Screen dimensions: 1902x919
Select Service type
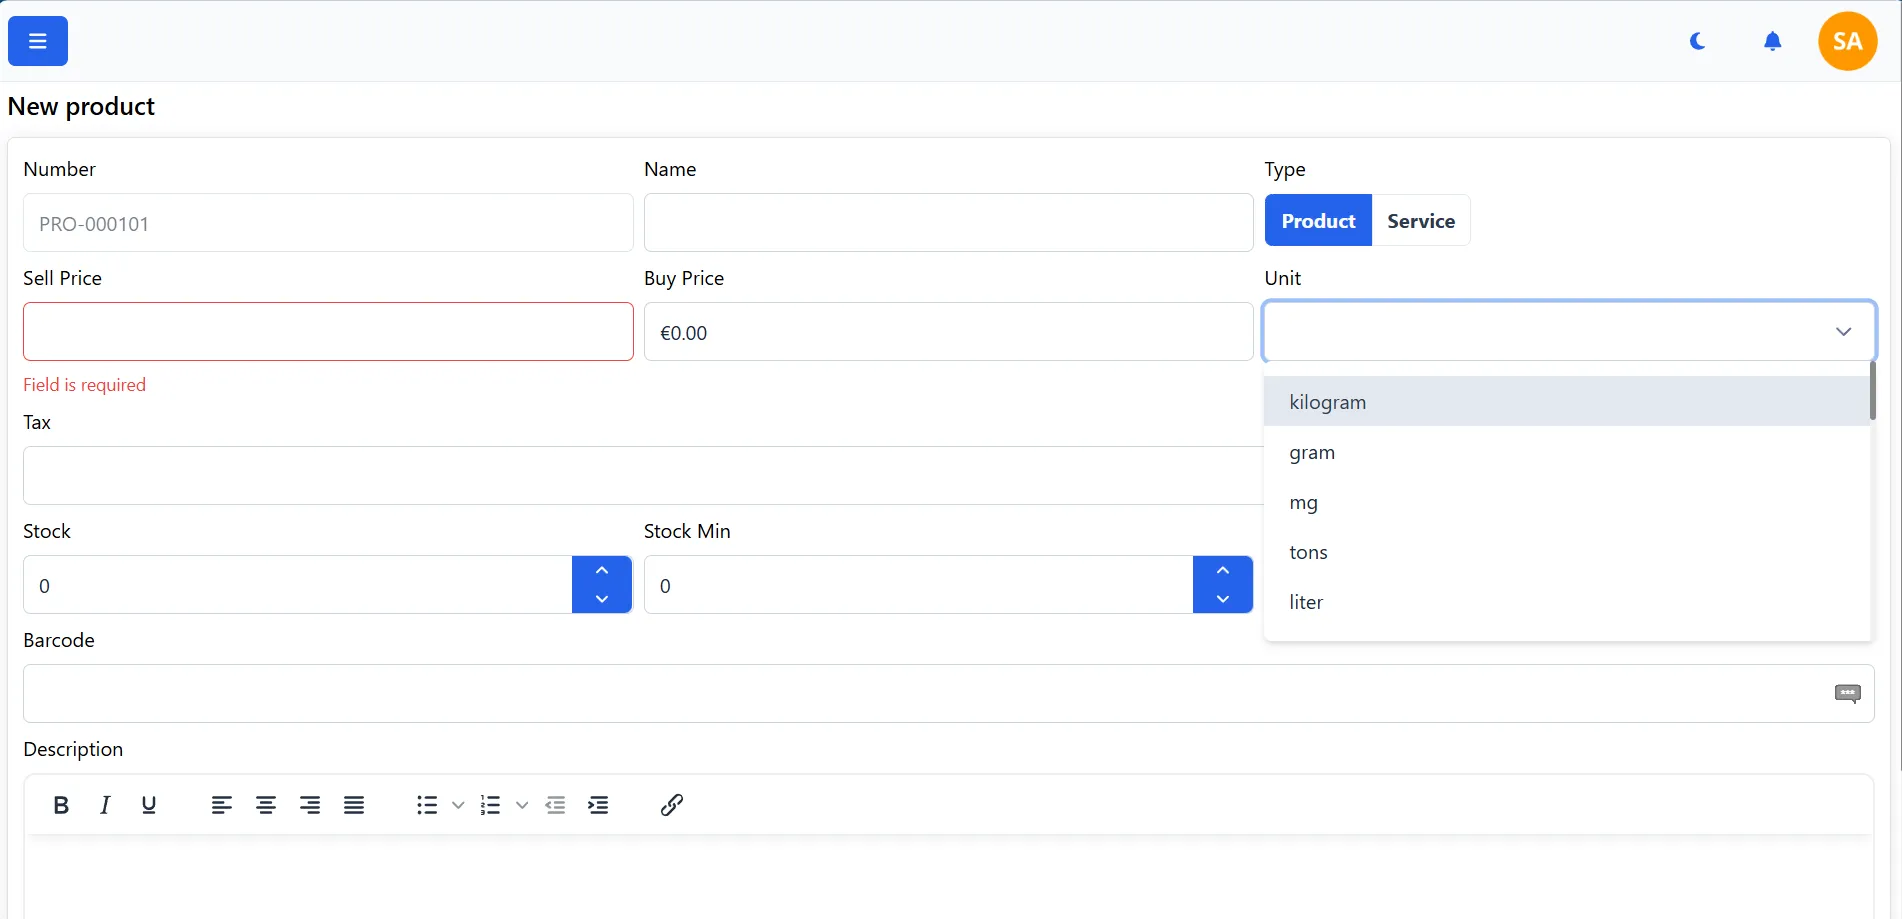1421,220
